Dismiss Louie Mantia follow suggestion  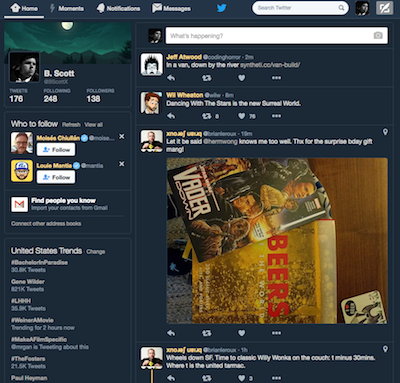tap(122, 164)
